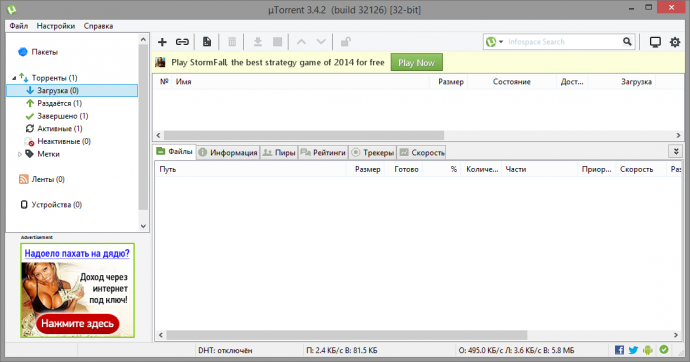Viewport: 690px width, 362px height.
Task: Click torrent list scroll right arrow
Action: pos(678,135)
